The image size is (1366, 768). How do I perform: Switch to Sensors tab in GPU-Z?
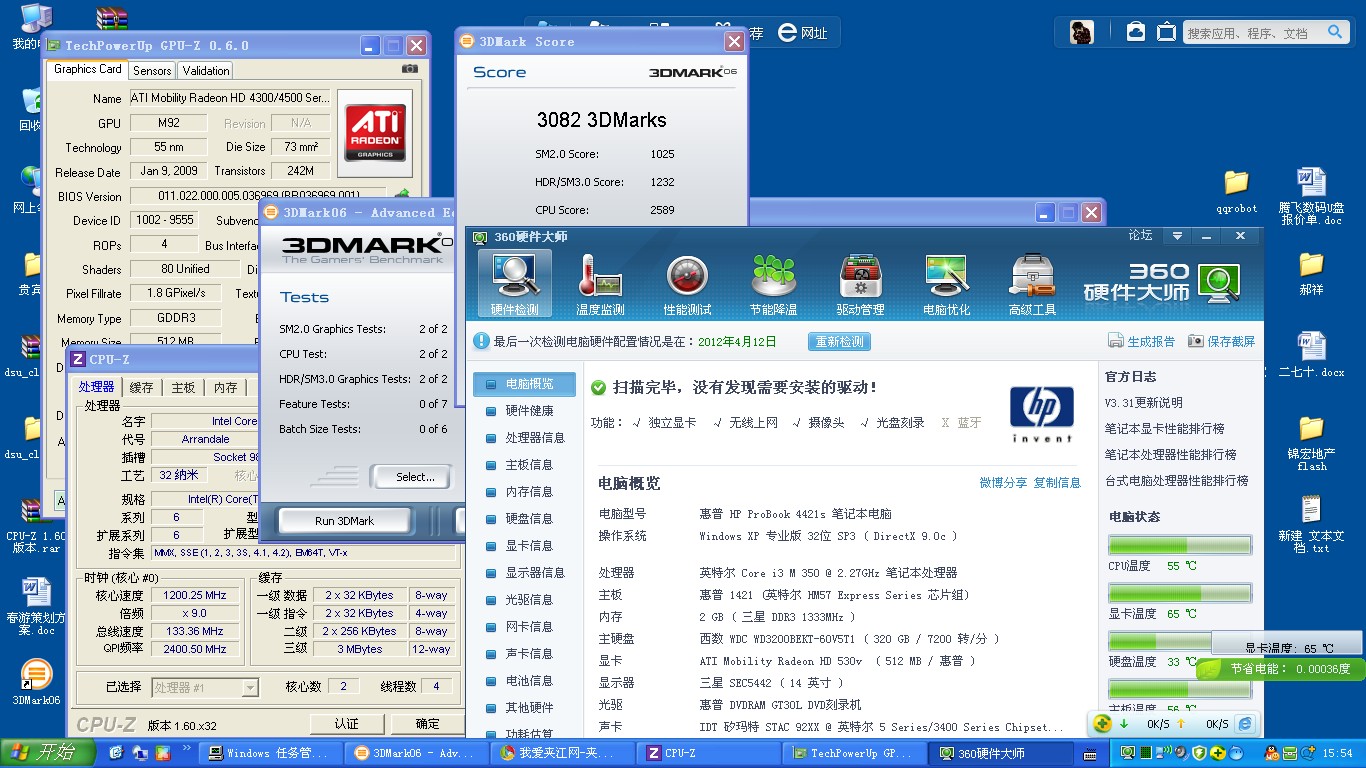(152, 71)
